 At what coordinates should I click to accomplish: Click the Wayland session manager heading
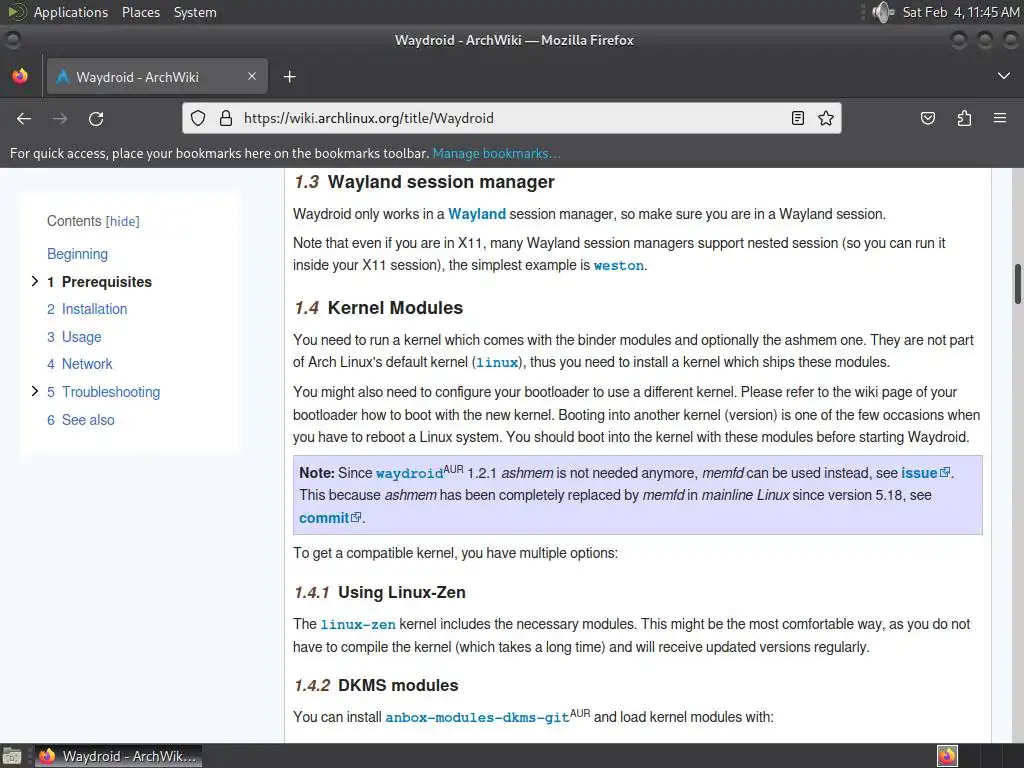coord(441,182)
